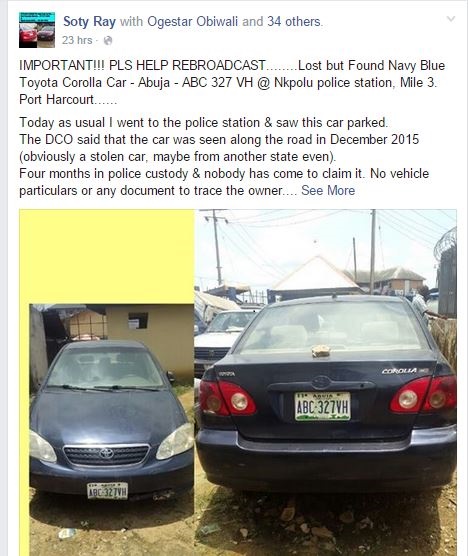The height and width of the screenshot is (556, 468).
Task: Open the 23 hrs timestamp link
Action: pyautogui.click(x=77, y=40)
